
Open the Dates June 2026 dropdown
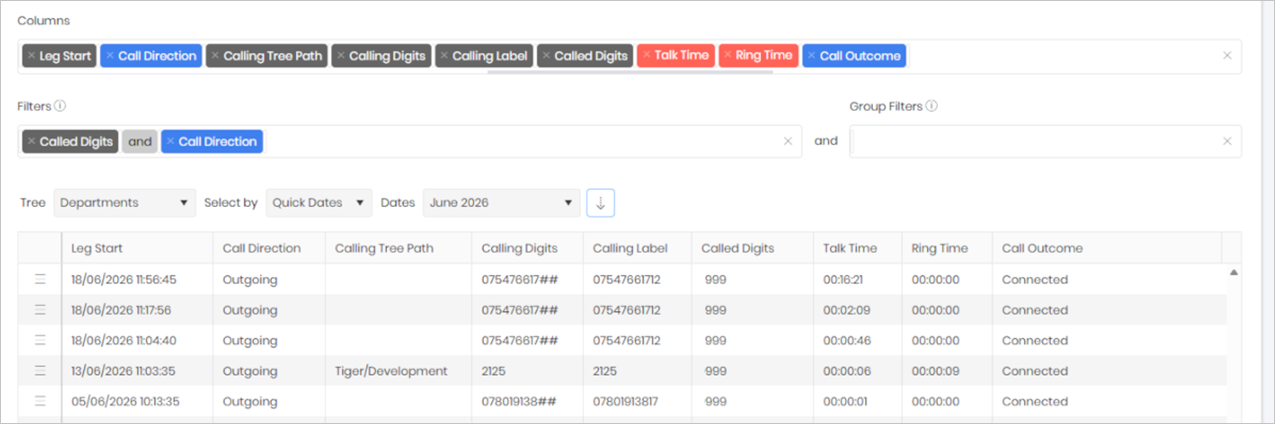coord(501,203)
